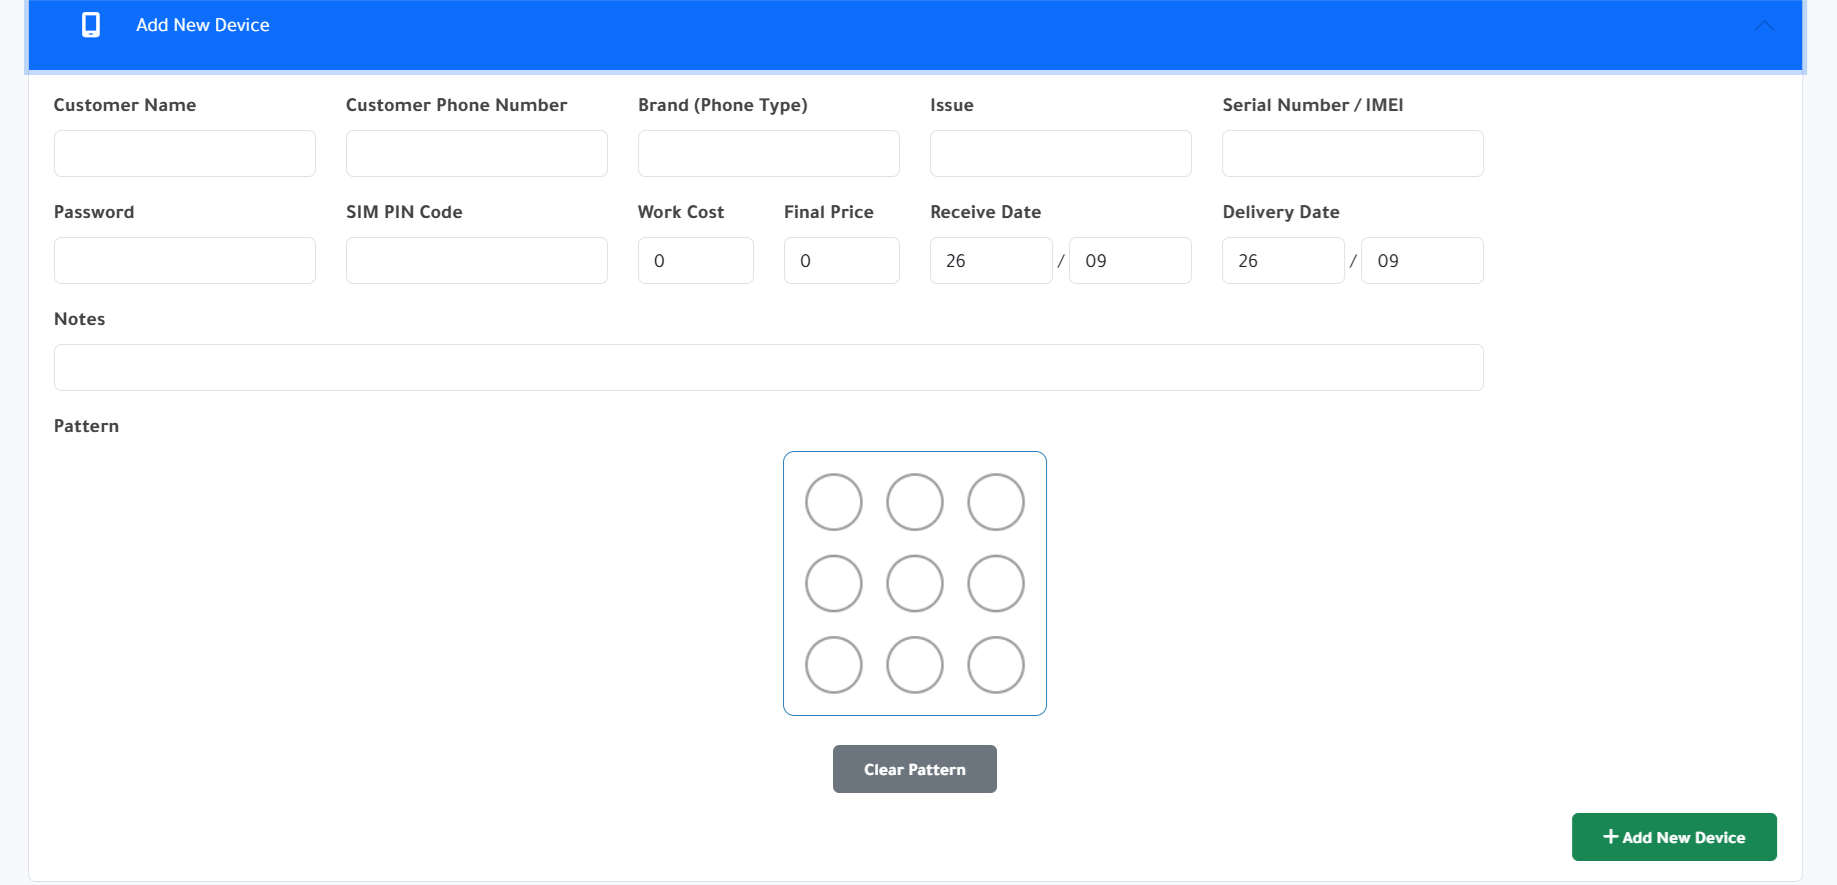Screen dimensions: 1837x885
Task: Select the center pattern dot
Action: click(x=914, y=583)
